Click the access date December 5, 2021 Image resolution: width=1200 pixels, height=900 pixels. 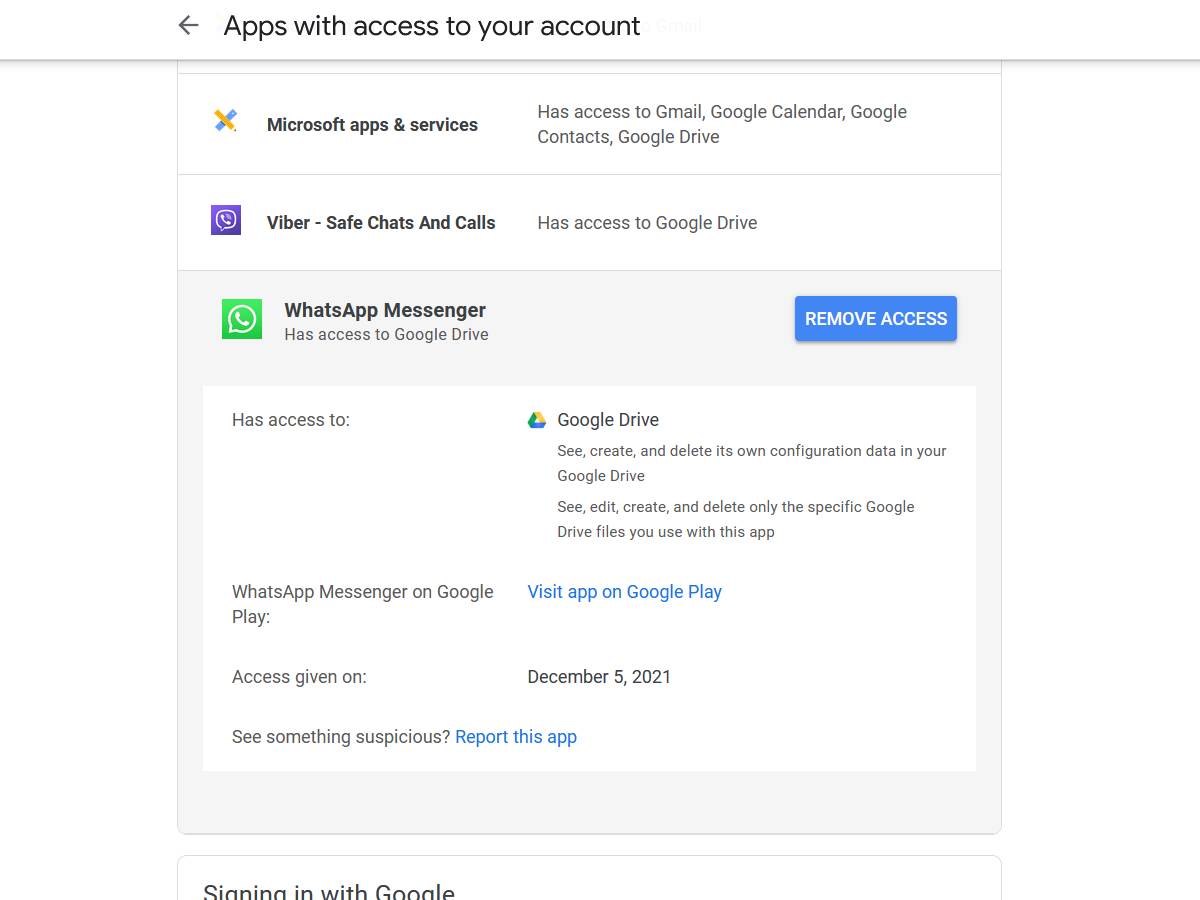(x=599, y=676)
